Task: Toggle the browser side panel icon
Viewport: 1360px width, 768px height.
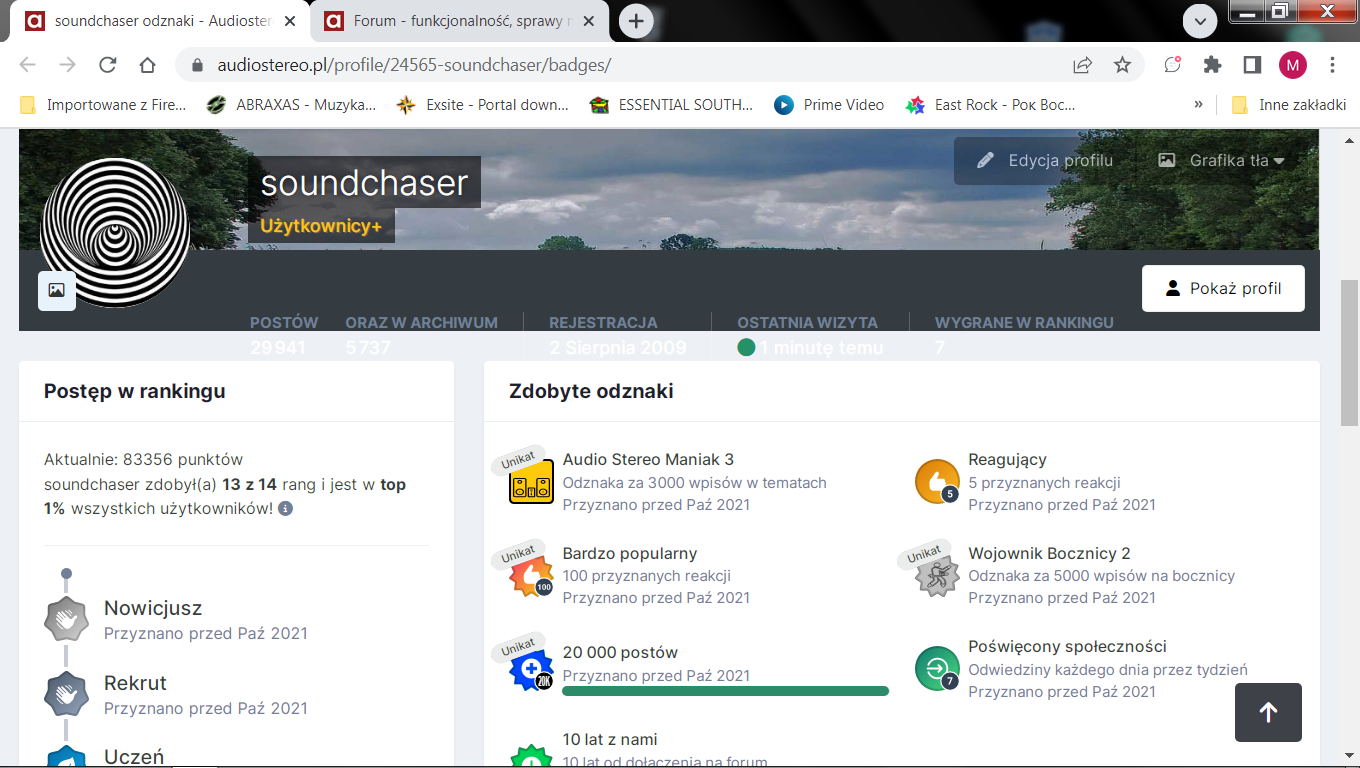Action: (x=1252, y=65)
